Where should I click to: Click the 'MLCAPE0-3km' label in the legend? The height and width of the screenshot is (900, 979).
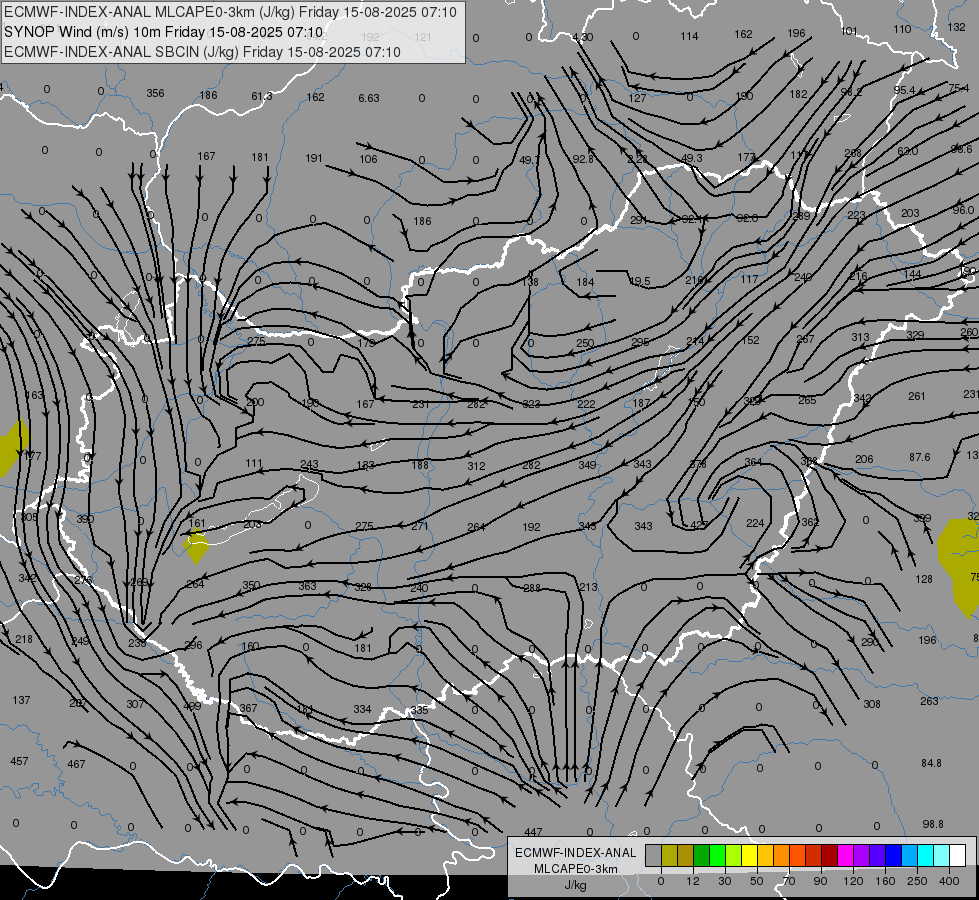click(x=576, y=869)
